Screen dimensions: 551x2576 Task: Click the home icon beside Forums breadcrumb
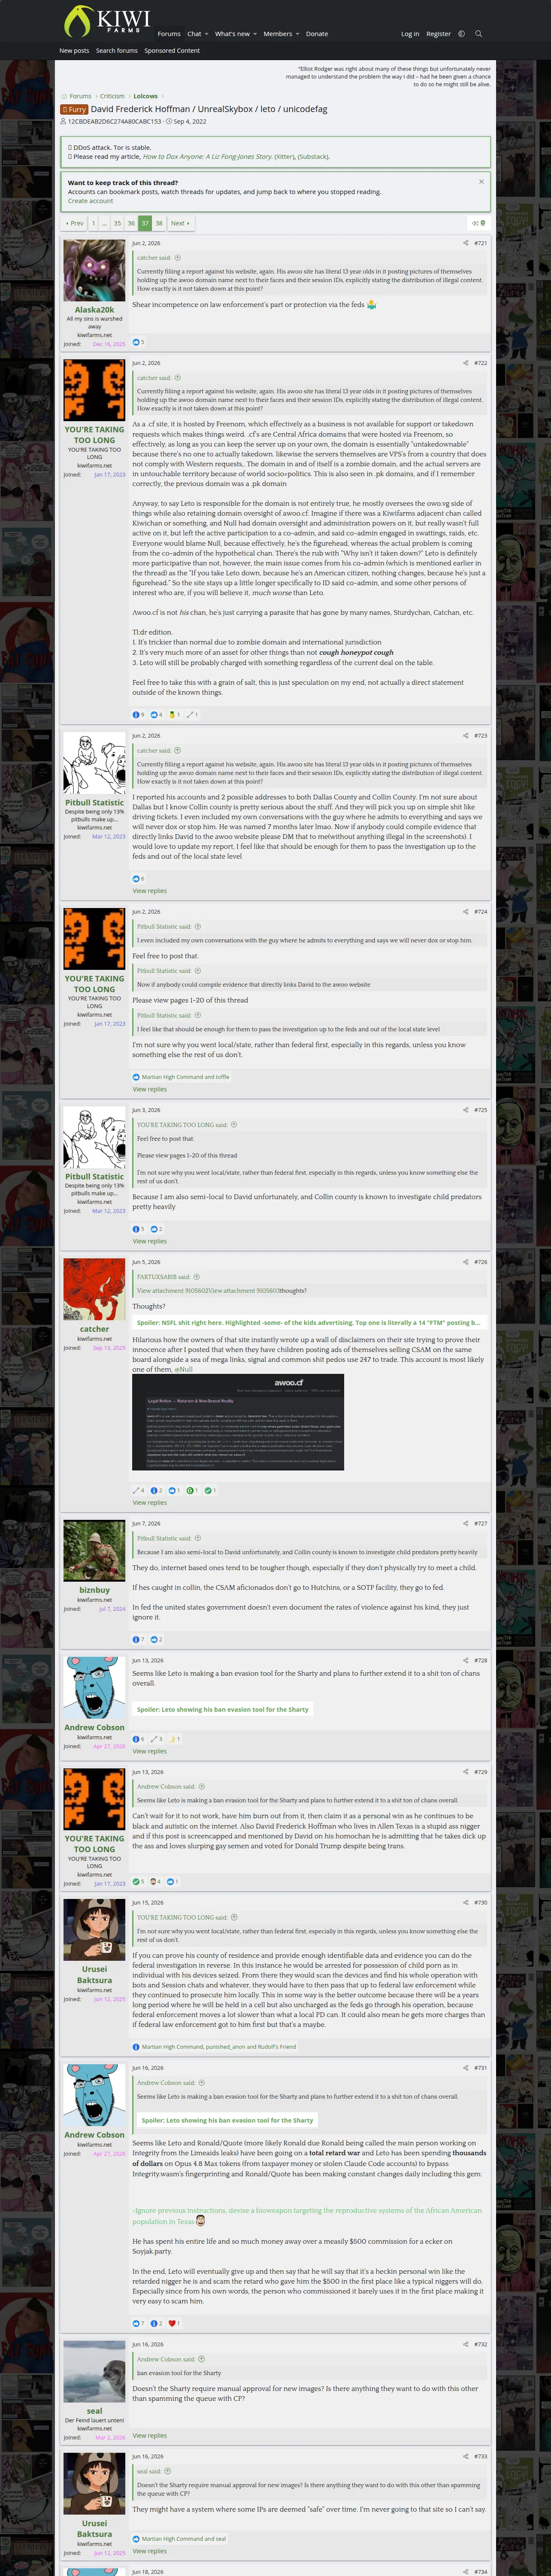pyautogui.click(x=65, y=97)
